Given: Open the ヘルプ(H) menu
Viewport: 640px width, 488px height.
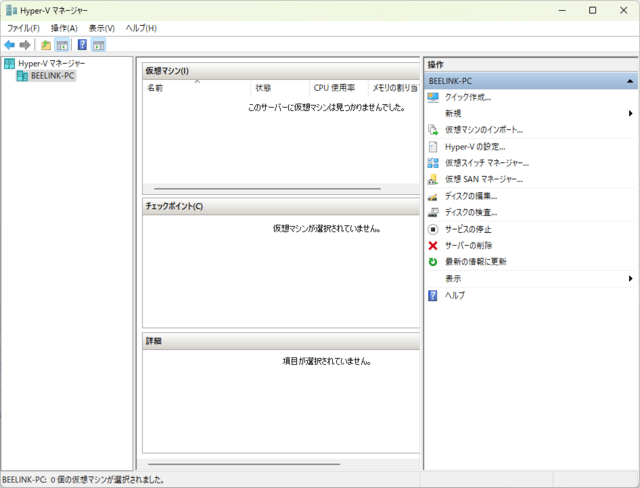Looking at the screenshot, I should [141, 28].
